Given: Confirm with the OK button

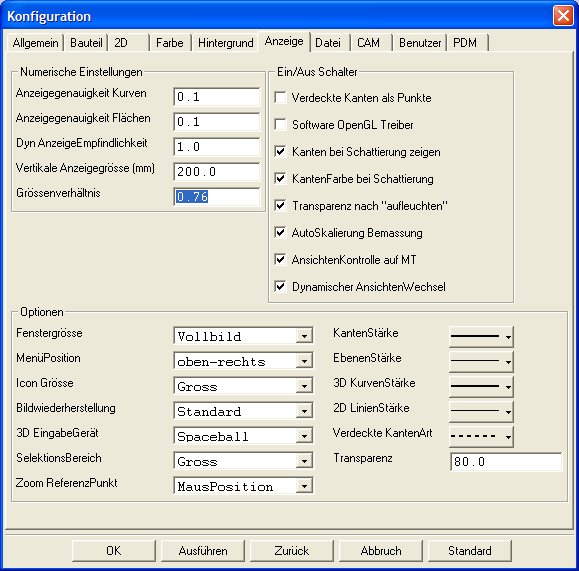Looking at the screenshot, I should point(114,551).
